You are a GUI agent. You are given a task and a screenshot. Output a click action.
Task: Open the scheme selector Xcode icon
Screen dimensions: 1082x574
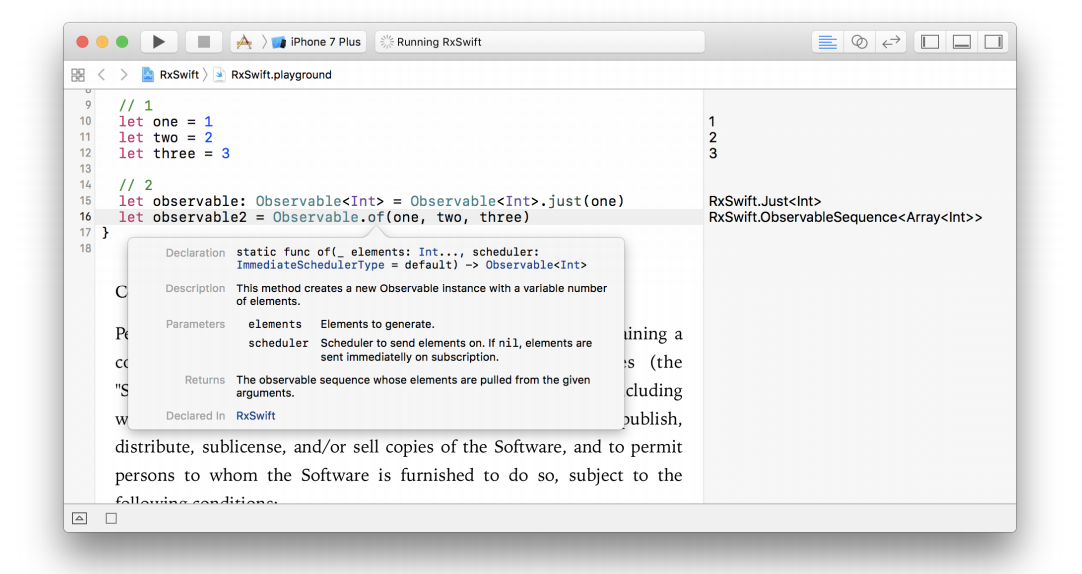point(244,42)
